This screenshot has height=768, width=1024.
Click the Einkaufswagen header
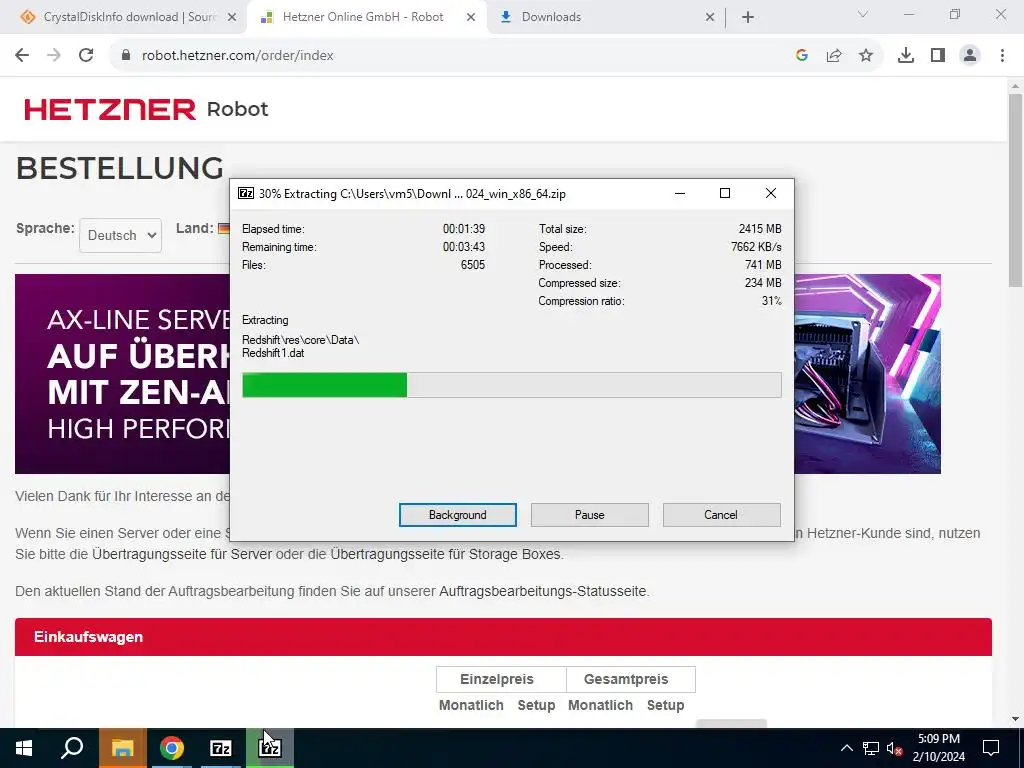coord(503,637)
